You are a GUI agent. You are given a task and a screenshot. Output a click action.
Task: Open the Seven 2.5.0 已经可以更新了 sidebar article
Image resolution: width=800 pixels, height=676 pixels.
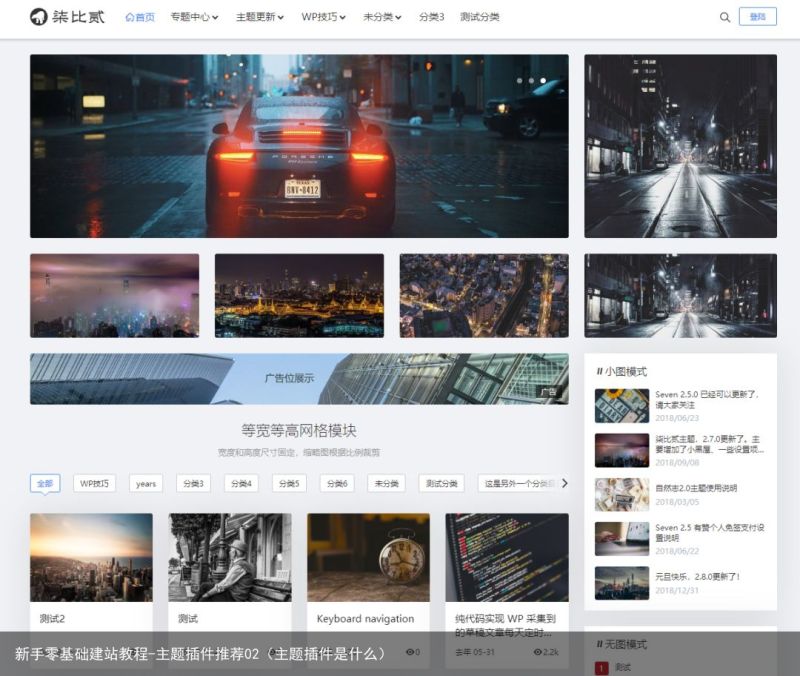coord(707,399)
